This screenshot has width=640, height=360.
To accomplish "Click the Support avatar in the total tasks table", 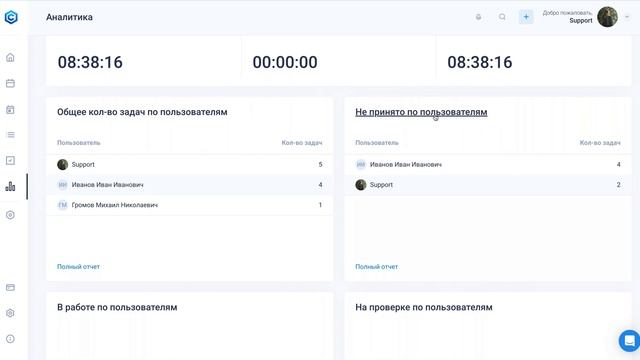I will [62, 164].
